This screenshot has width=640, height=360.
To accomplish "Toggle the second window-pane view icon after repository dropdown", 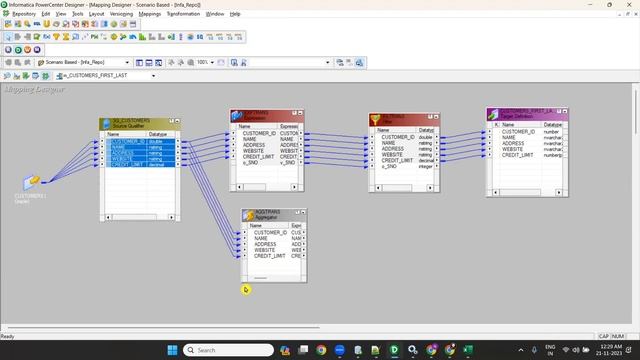I will click(x=149, y=62).
